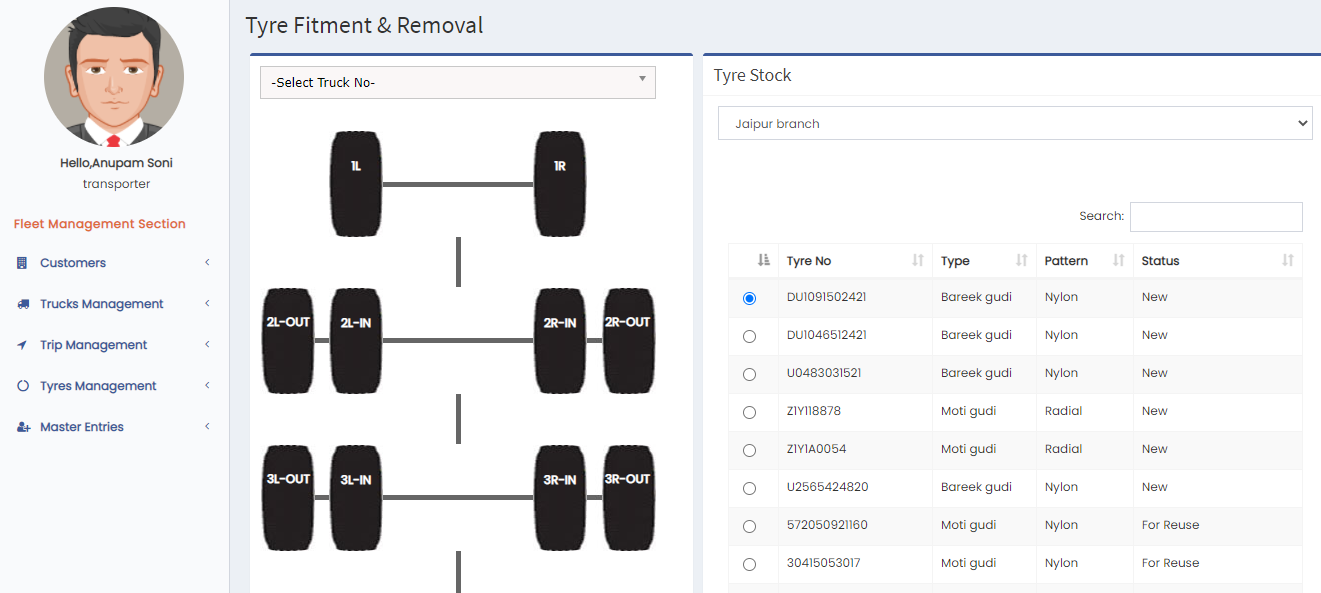Select radio button for tyre DU1046512421

click(750, 336)
